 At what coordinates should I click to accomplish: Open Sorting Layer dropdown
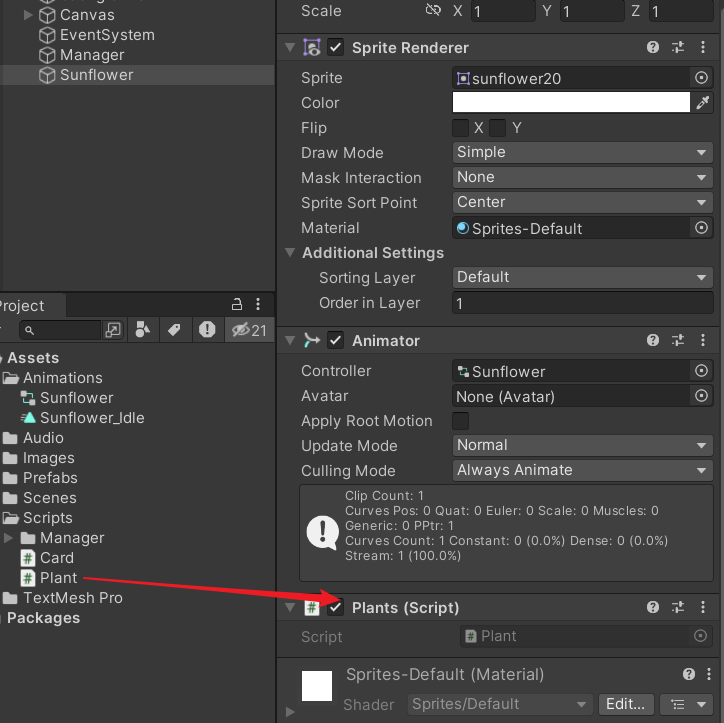pyautogui.click(x=583, y=277)
